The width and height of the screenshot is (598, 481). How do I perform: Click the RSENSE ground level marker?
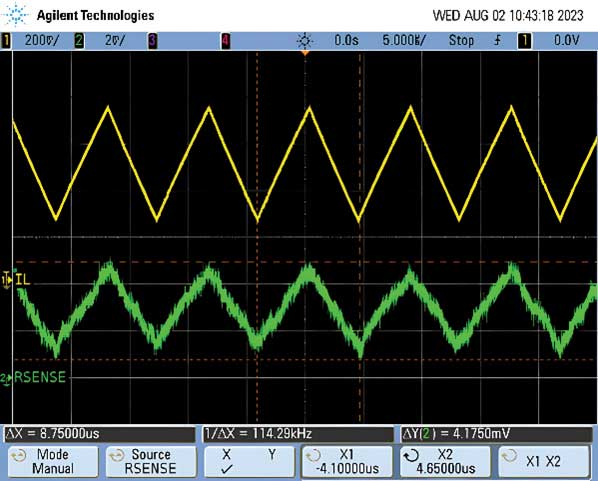(x=6, y=379)
